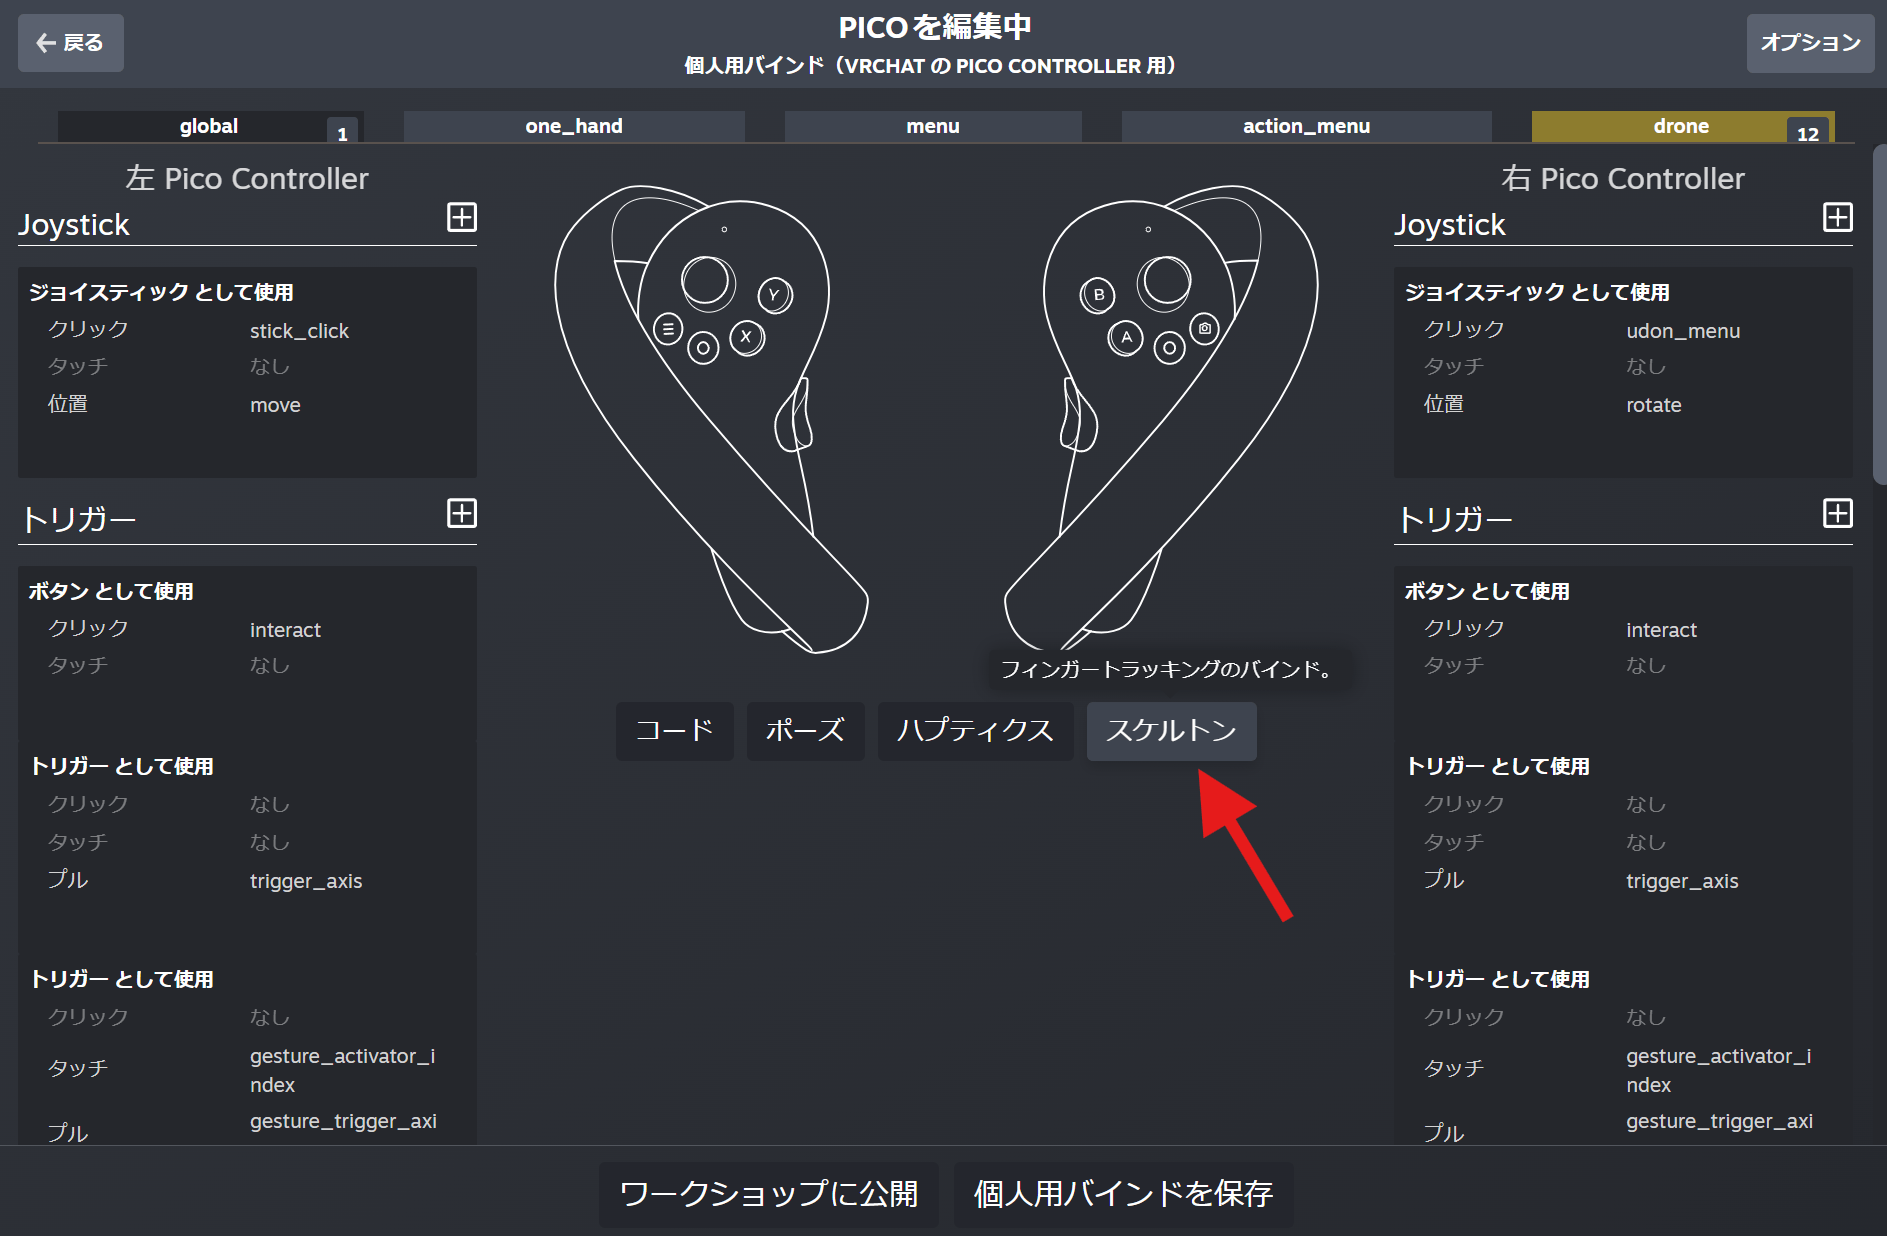Click the Y button on left controller diagram
The image size is (1887, 1236).
(774, 295)
